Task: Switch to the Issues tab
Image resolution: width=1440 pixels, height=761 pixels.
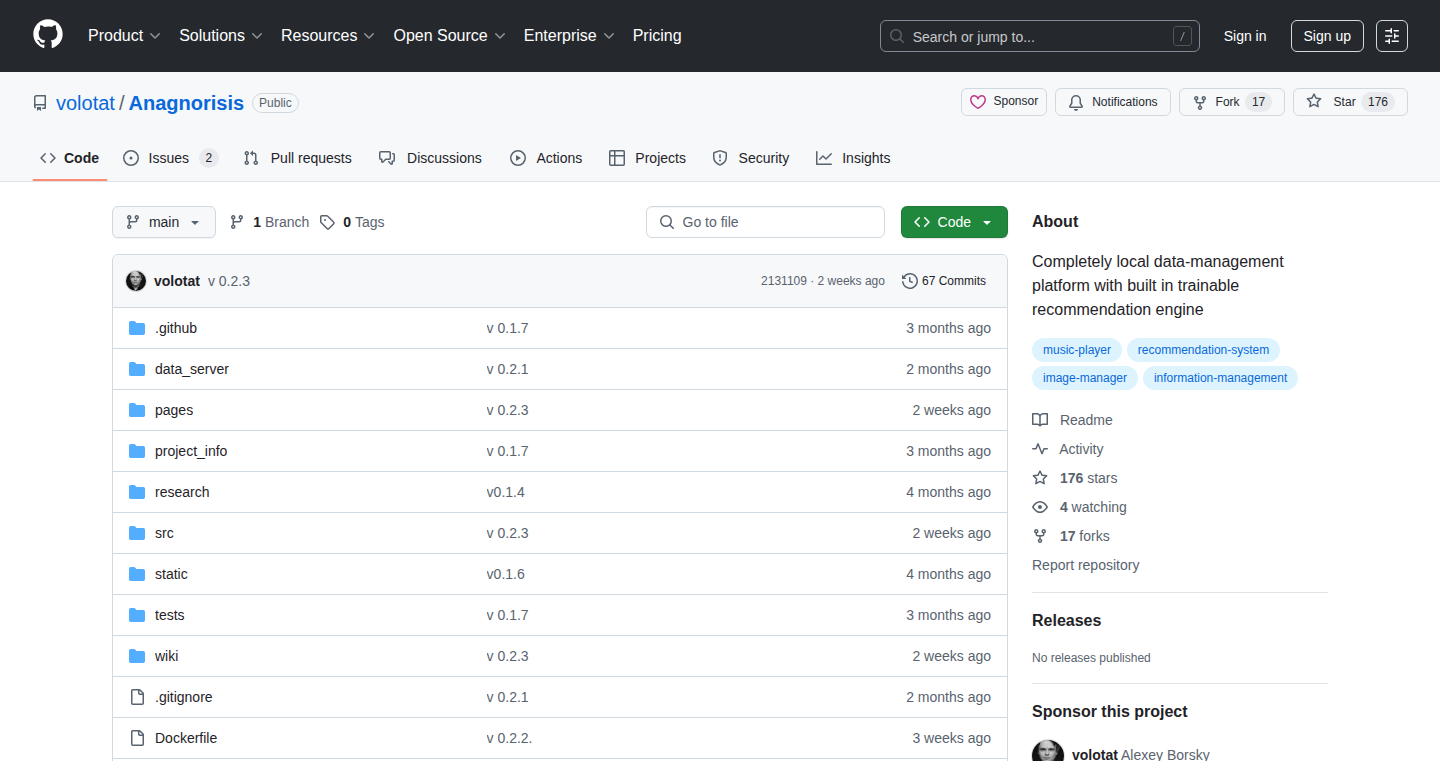Action: [x=170, y=158]
